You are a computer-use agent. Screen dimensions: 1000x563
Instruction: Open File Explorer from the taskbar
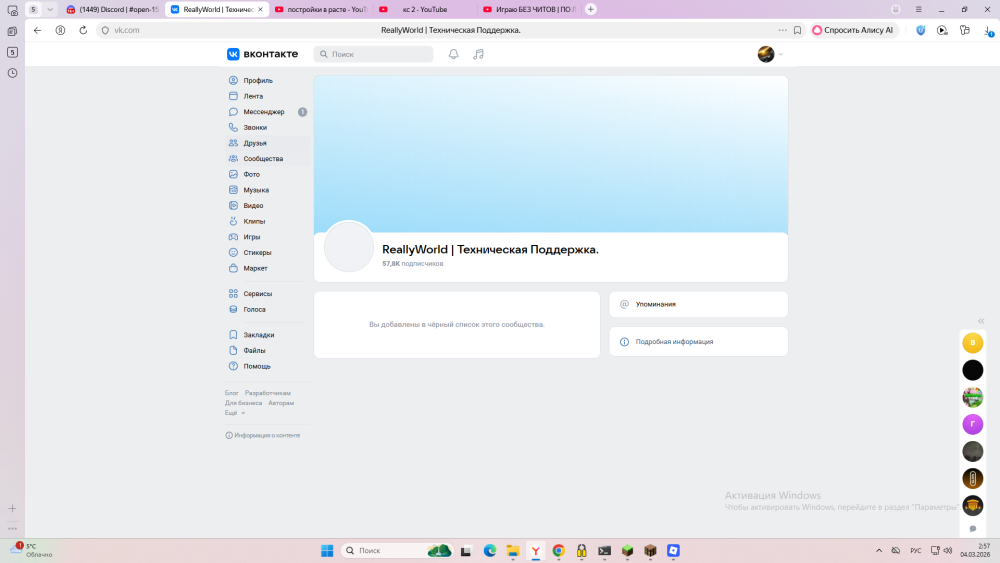point(513,551)
